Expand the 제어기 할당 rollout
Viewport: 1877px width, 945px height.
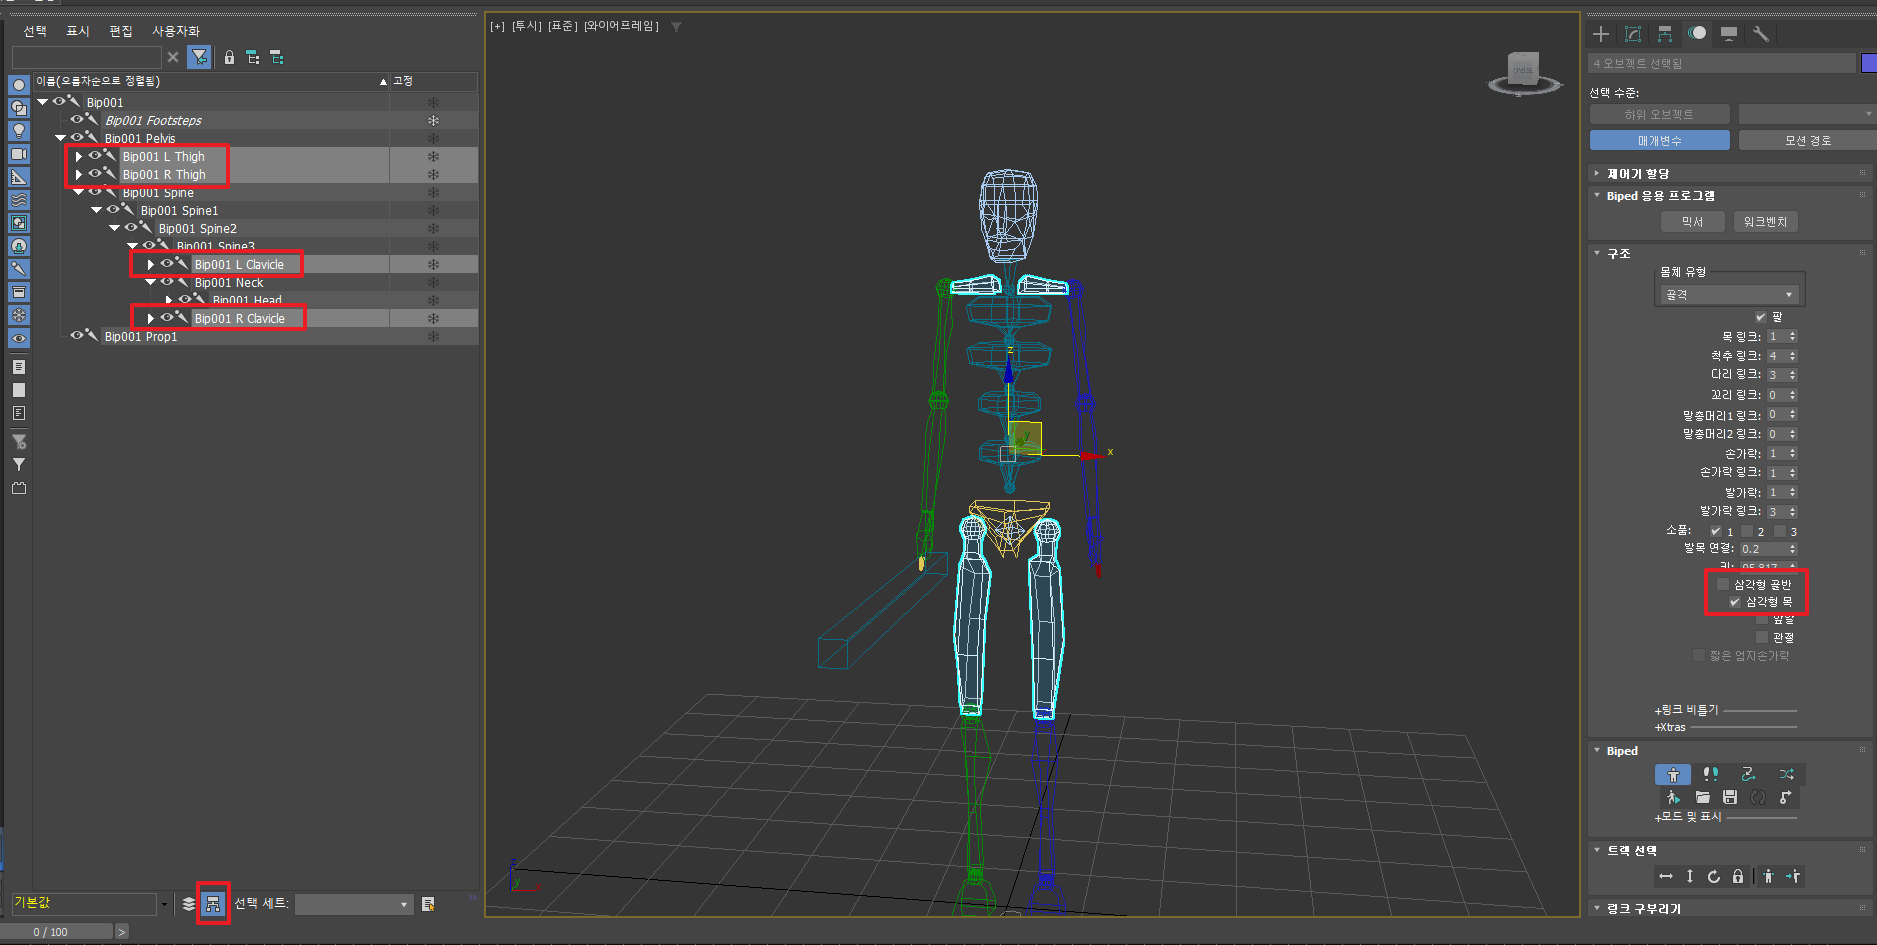point(1637,174)
